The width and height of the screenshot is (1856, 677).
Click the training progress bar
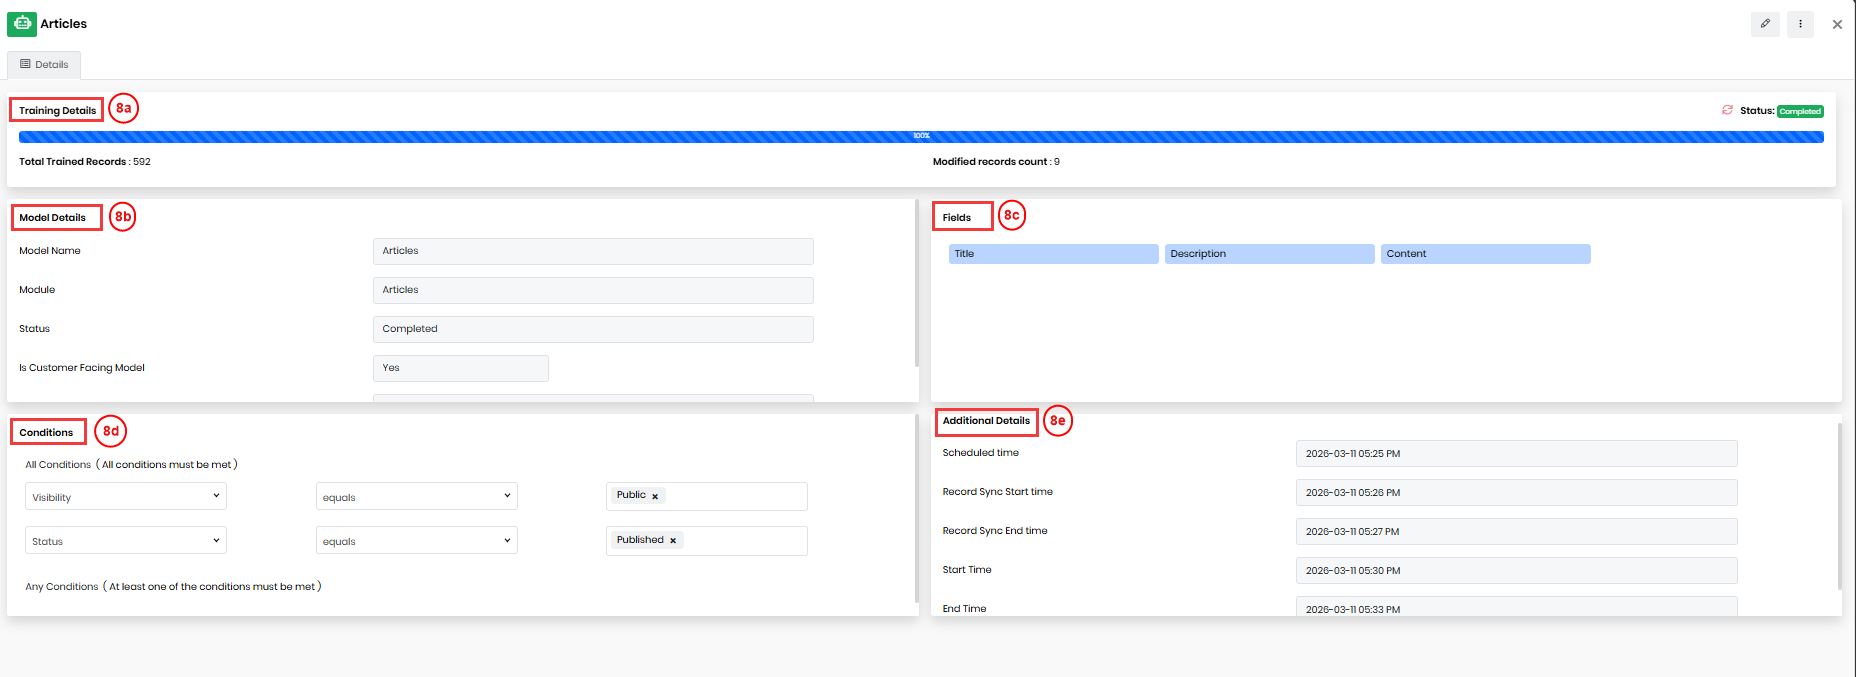pyautogui.click(x=920, y=137)
